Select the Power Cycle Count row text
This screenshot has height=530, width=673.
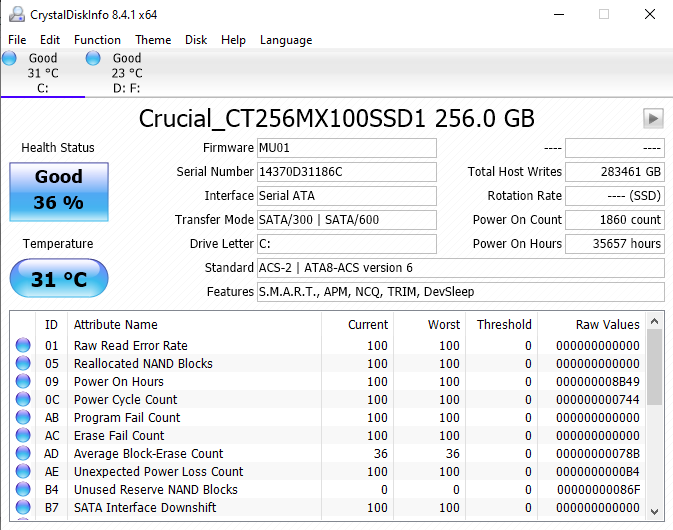[125, 400]
